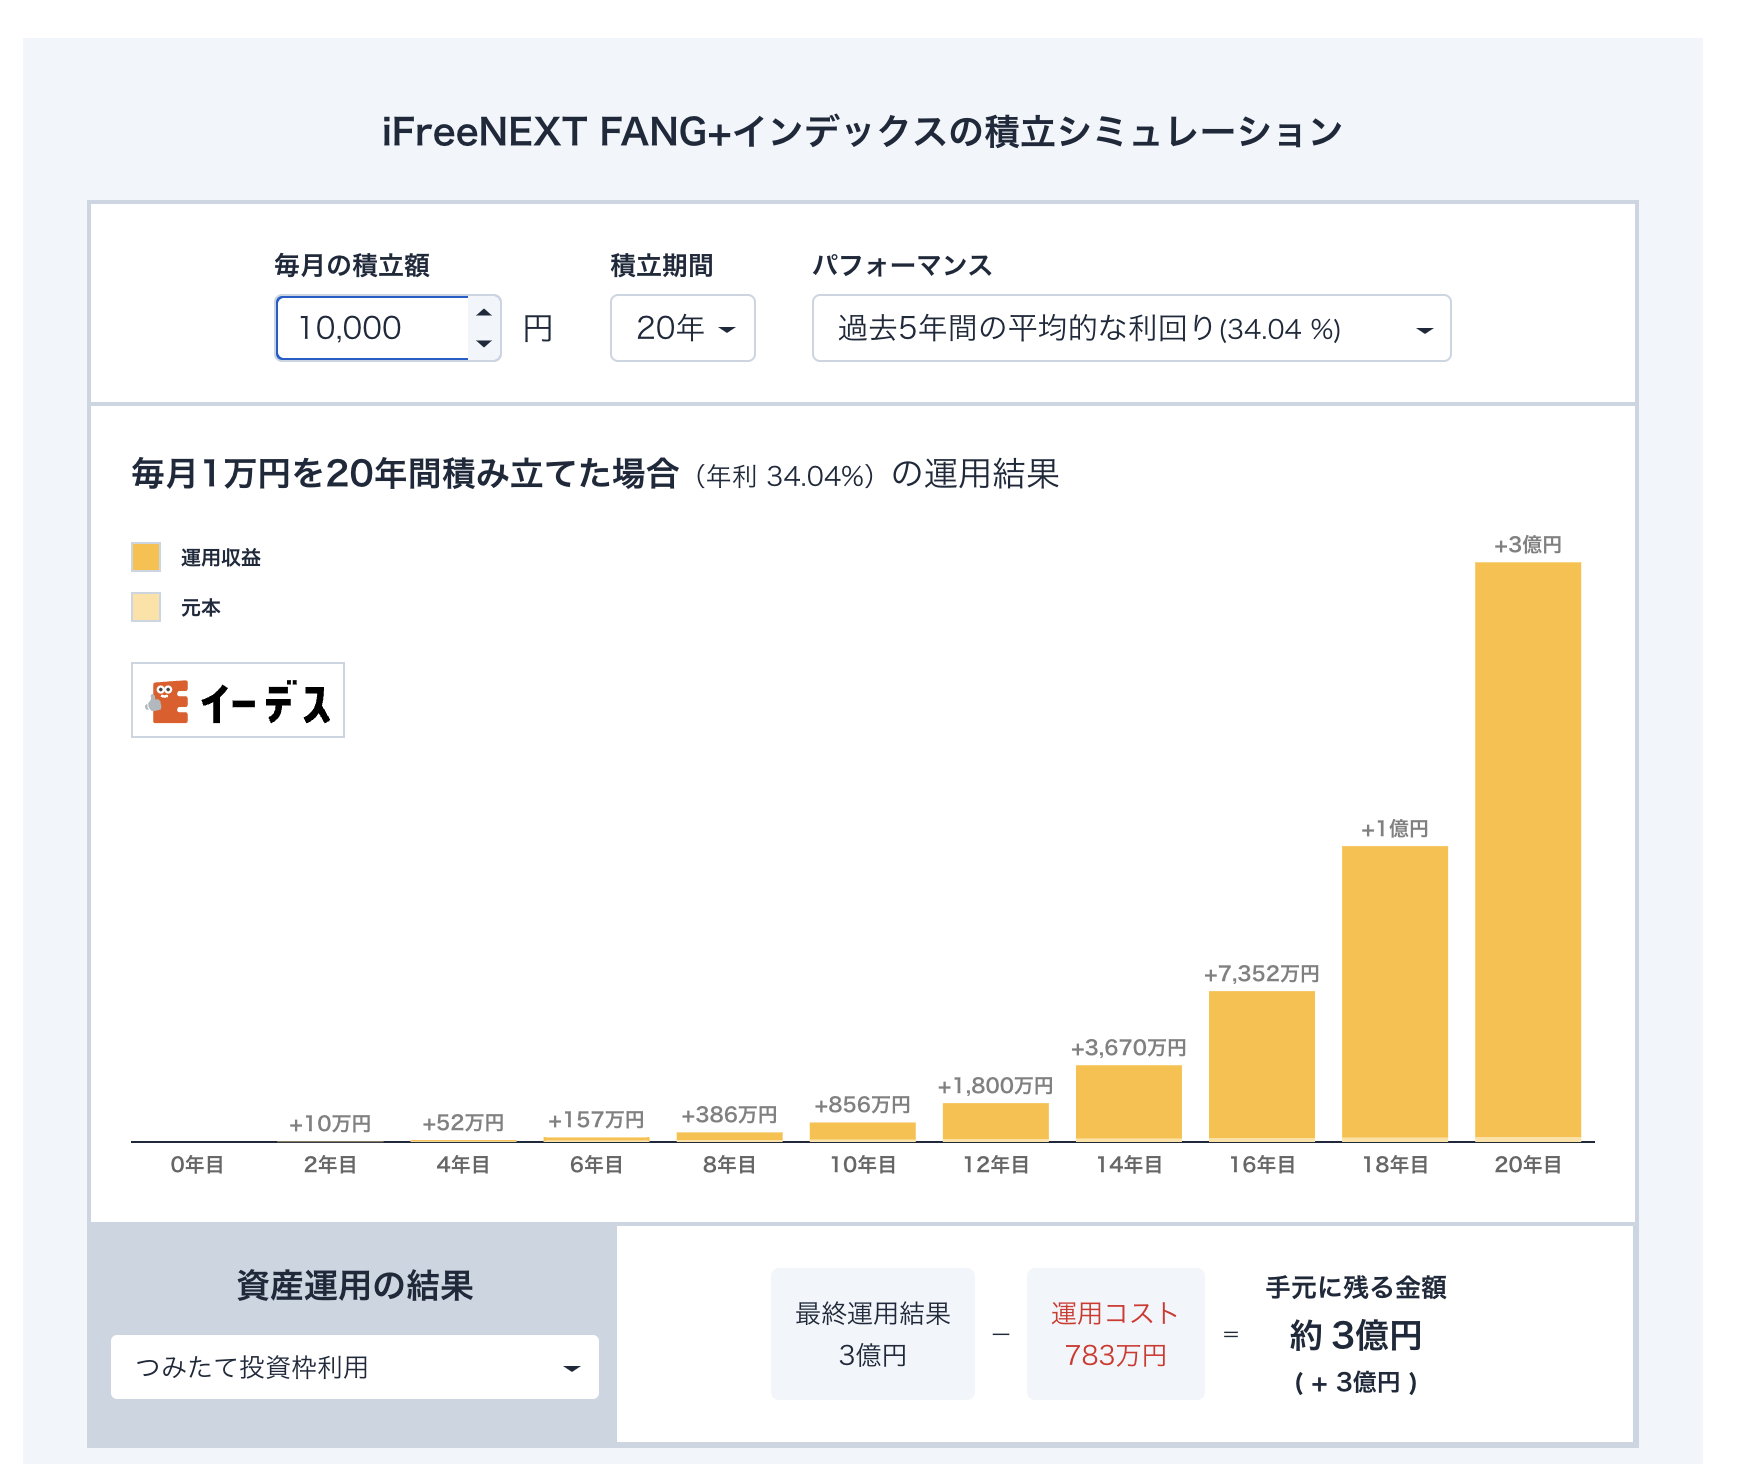This screenshot has width=1737, height=1464.
Task: Open the パフォーマンス dropdown showing 34.04%
Action: point(1131,328)
